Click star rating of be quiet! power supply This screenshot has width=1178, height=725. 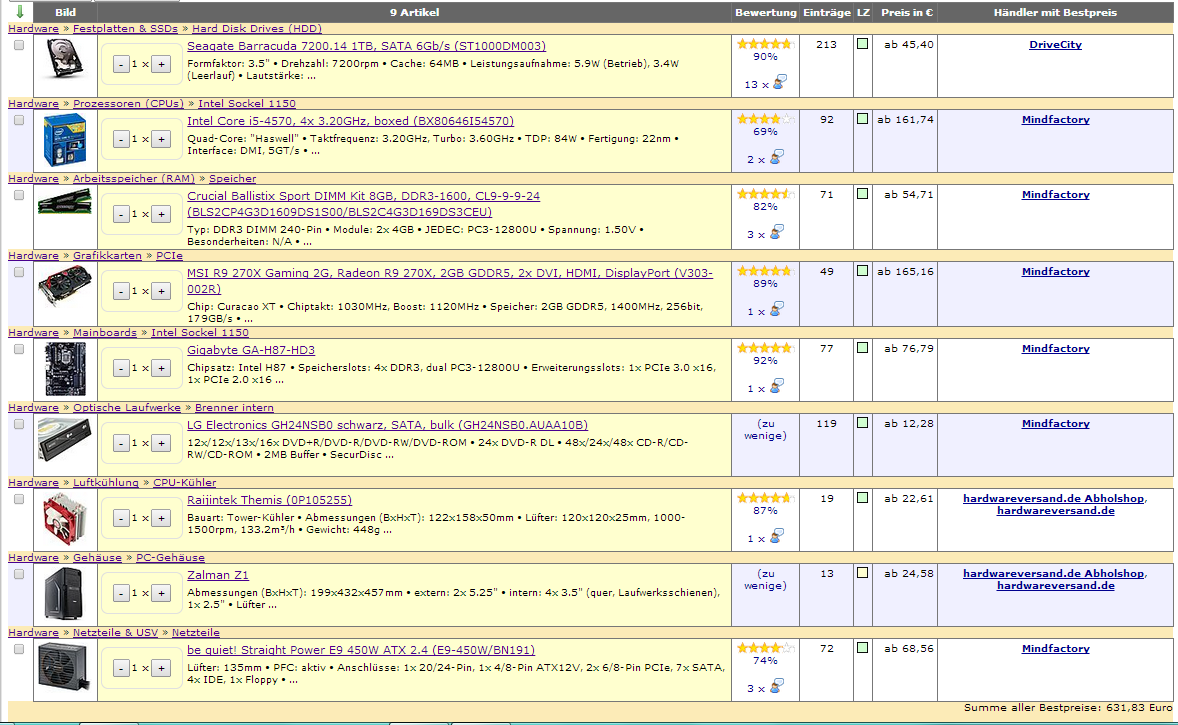coord(765,648)
